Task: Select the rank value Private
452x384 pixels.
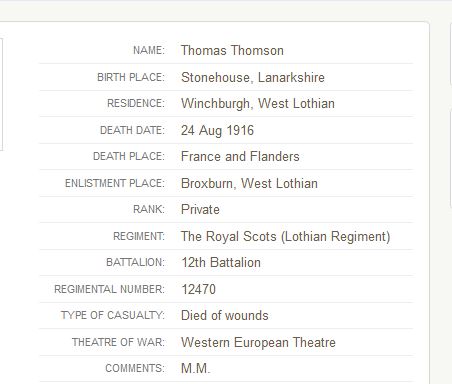Action: click(200, 209)
